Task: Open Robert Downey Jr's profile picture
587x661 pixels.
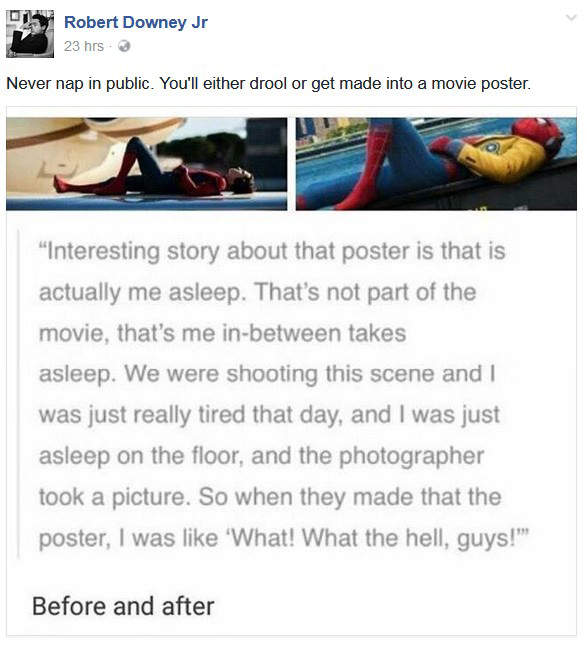Action: coord(30,34)
